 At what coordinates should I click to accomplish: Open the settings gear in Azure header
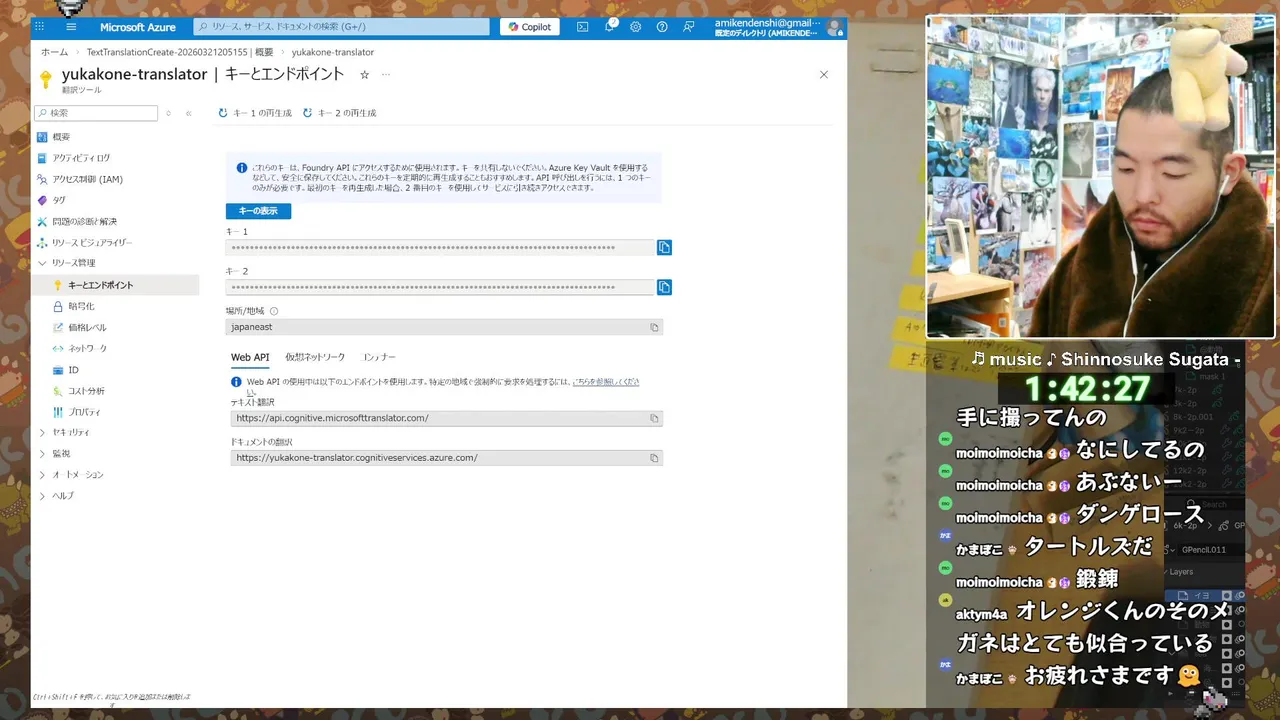click(635, 27)
